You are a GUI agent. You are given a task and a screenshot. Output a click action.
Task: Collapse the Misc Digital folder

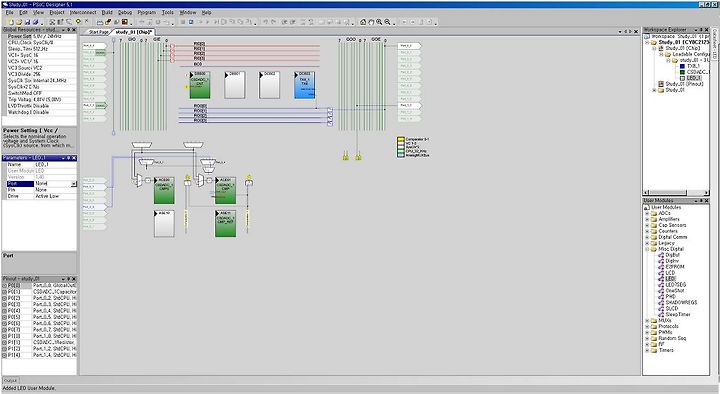(x=647, y=249)
